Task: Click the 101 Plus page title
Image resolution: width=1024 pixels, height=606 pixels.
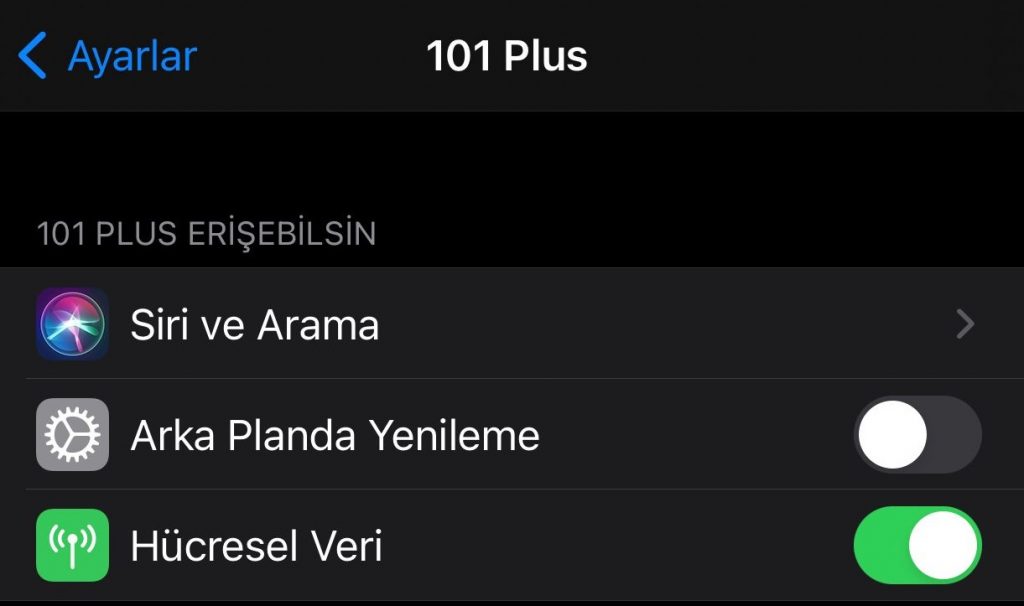Action: point(507,56)
